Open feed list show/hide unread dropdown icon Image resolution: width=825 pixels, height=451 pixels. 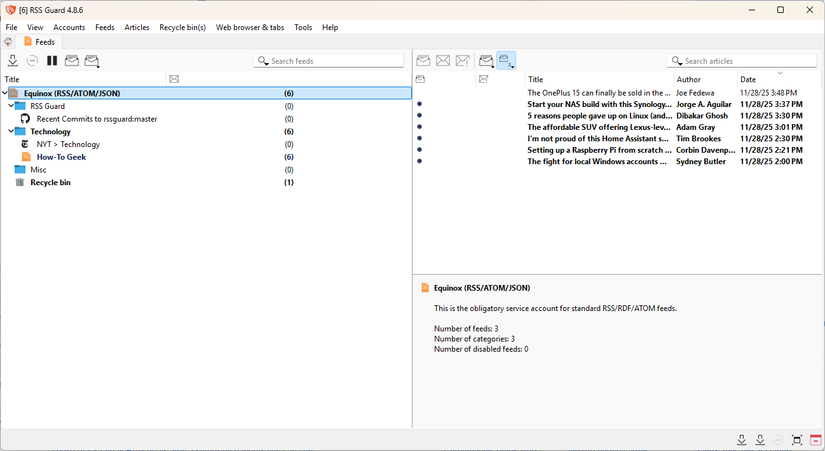[x=92, y=61]
